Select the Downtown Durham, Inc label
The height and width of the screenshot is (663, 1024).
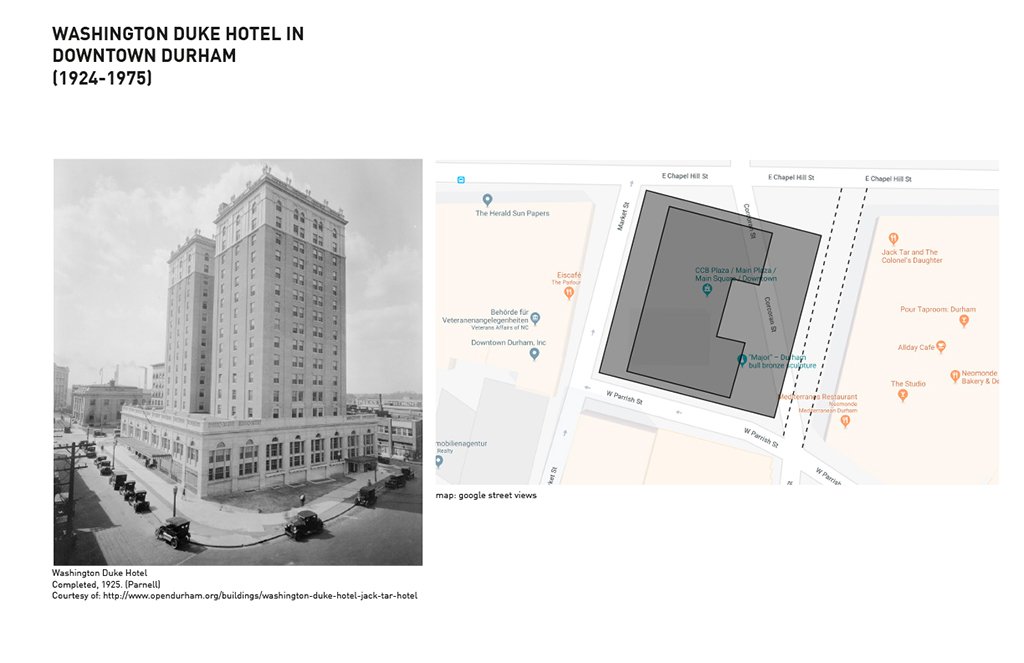508,342
